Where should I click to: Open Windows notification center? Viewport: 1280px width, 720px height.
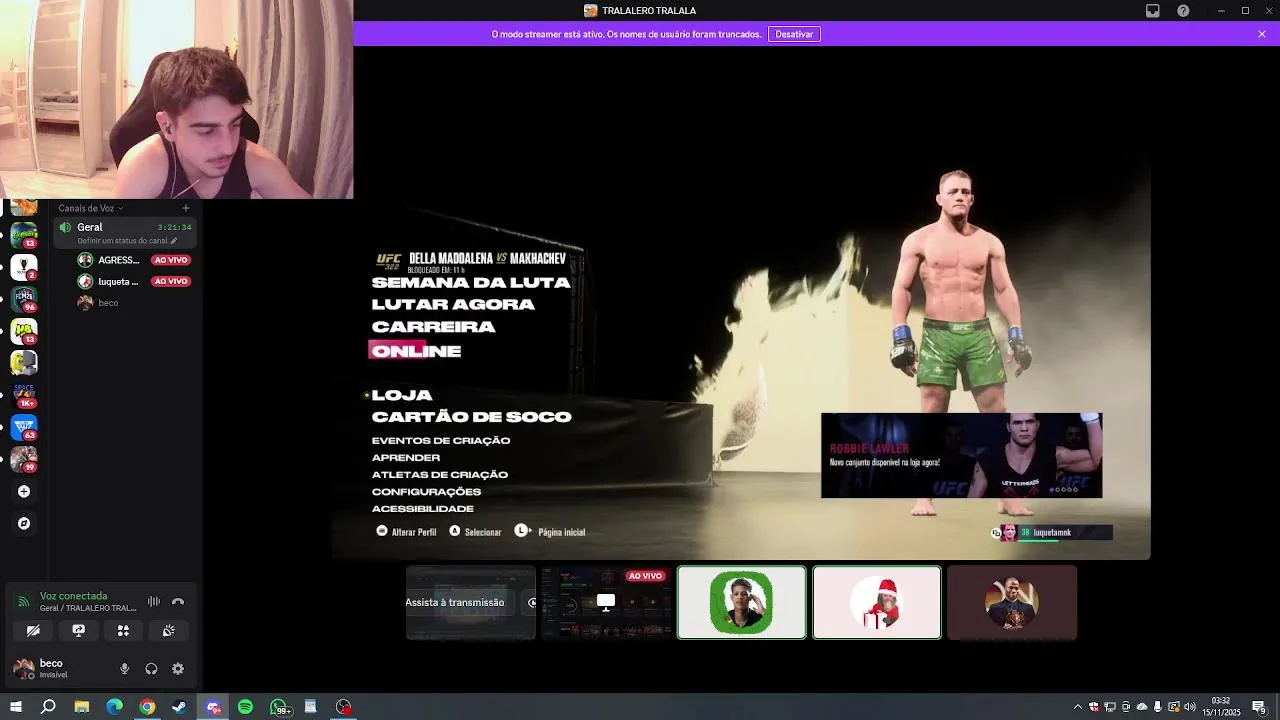tap(1259, 707)
